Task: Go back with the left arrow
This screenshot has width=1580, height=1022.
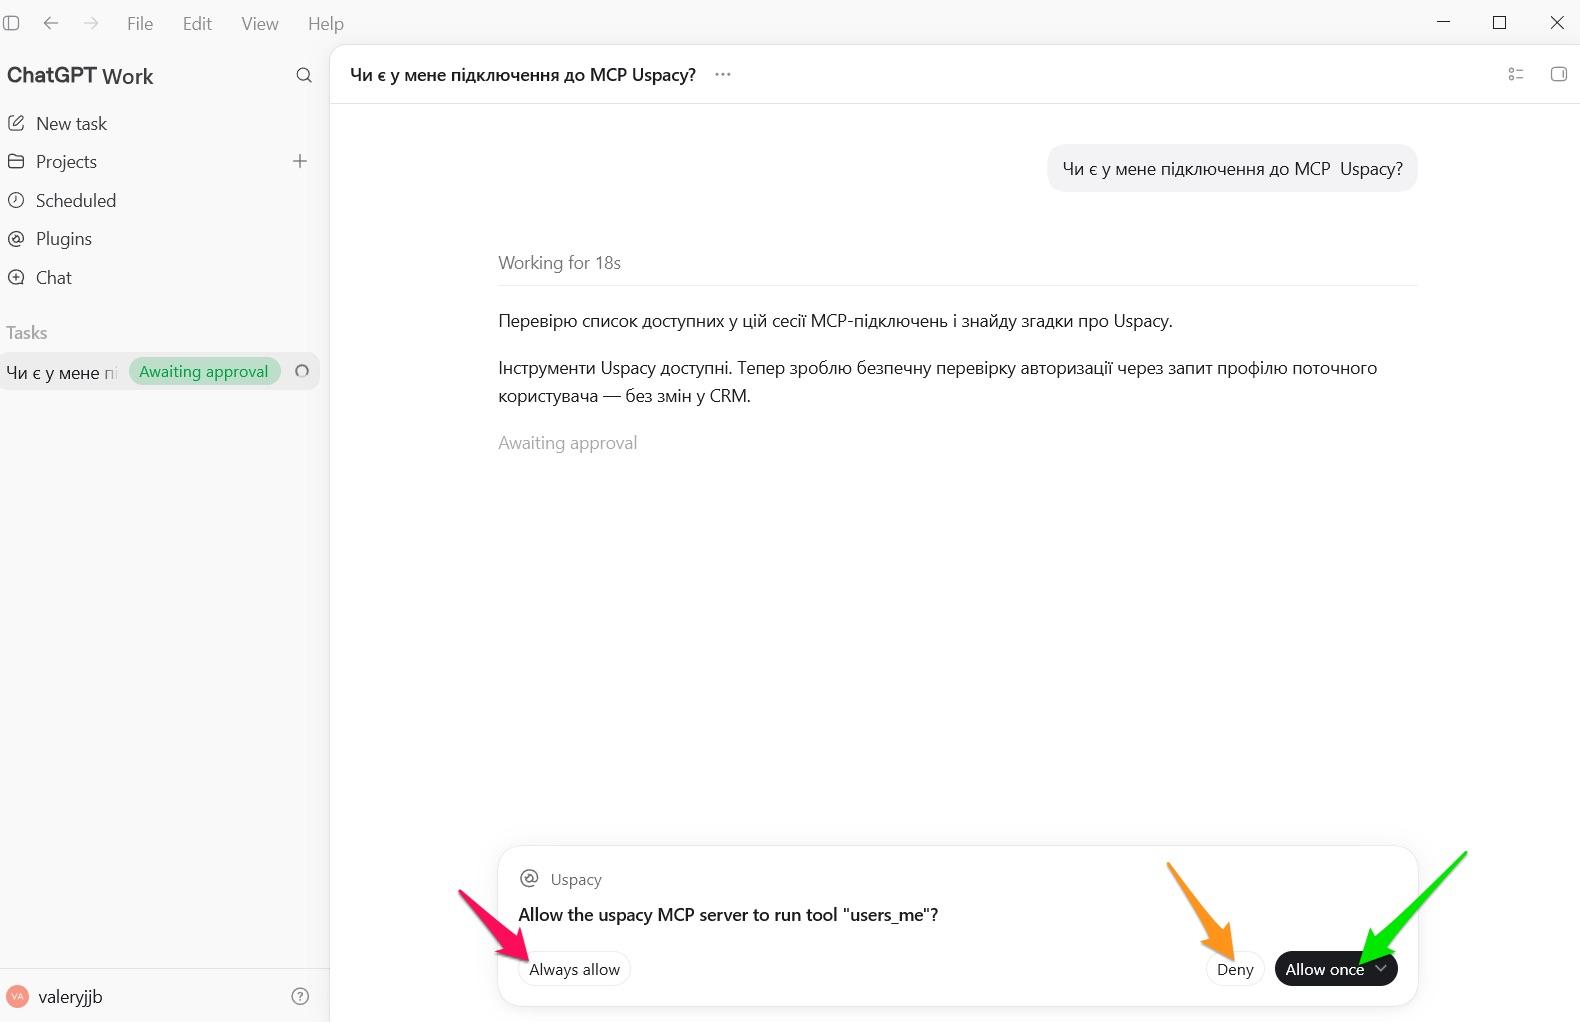Action: 51,23
